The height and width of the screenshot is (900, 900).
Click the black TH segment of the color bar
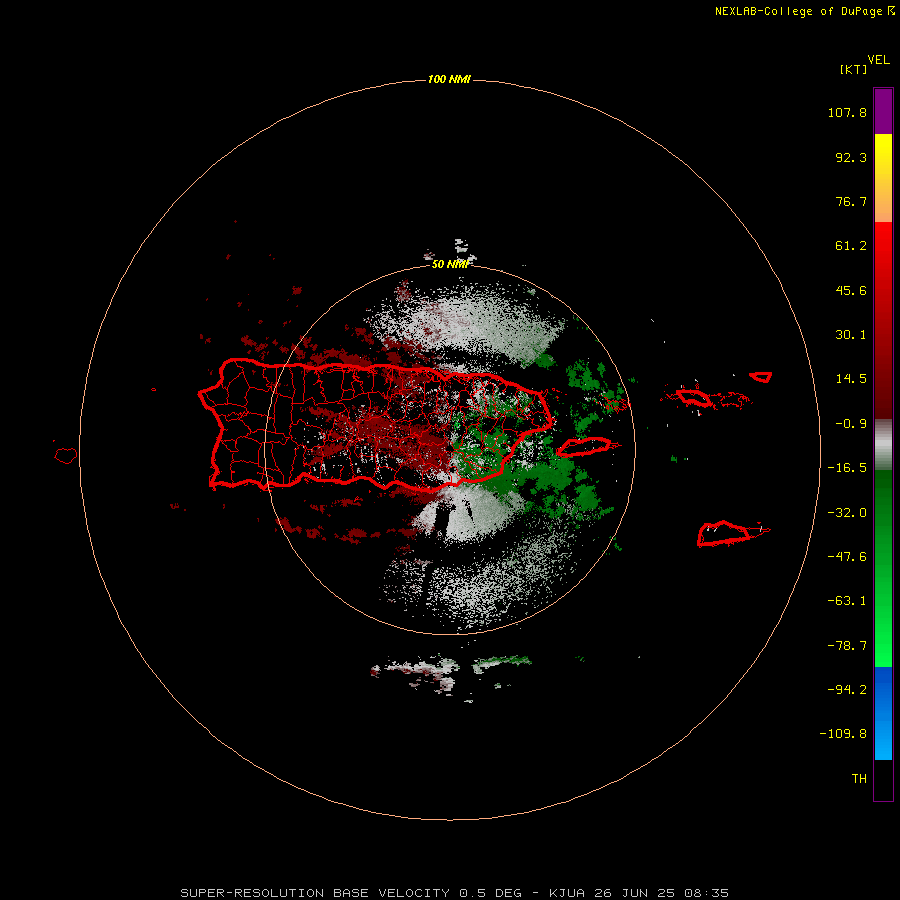pos(883,780)
